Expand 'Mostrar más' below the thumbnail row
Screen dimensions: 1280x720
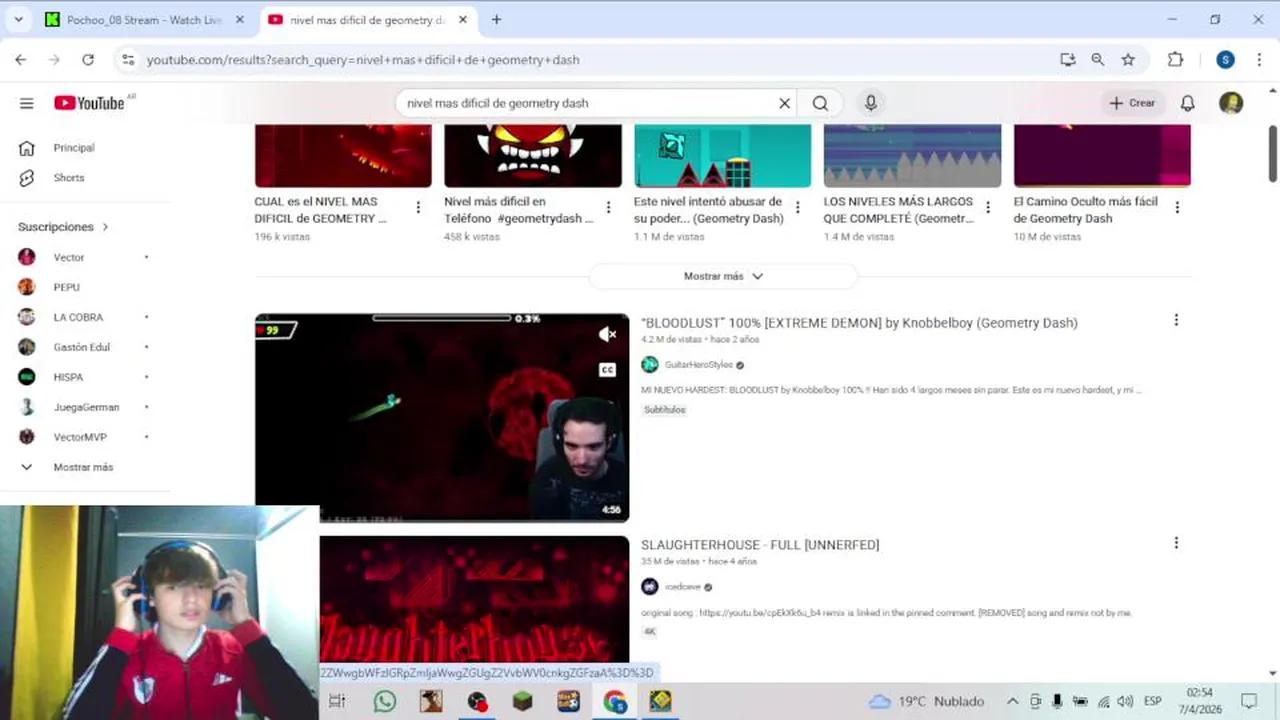(x=723, y=275)
